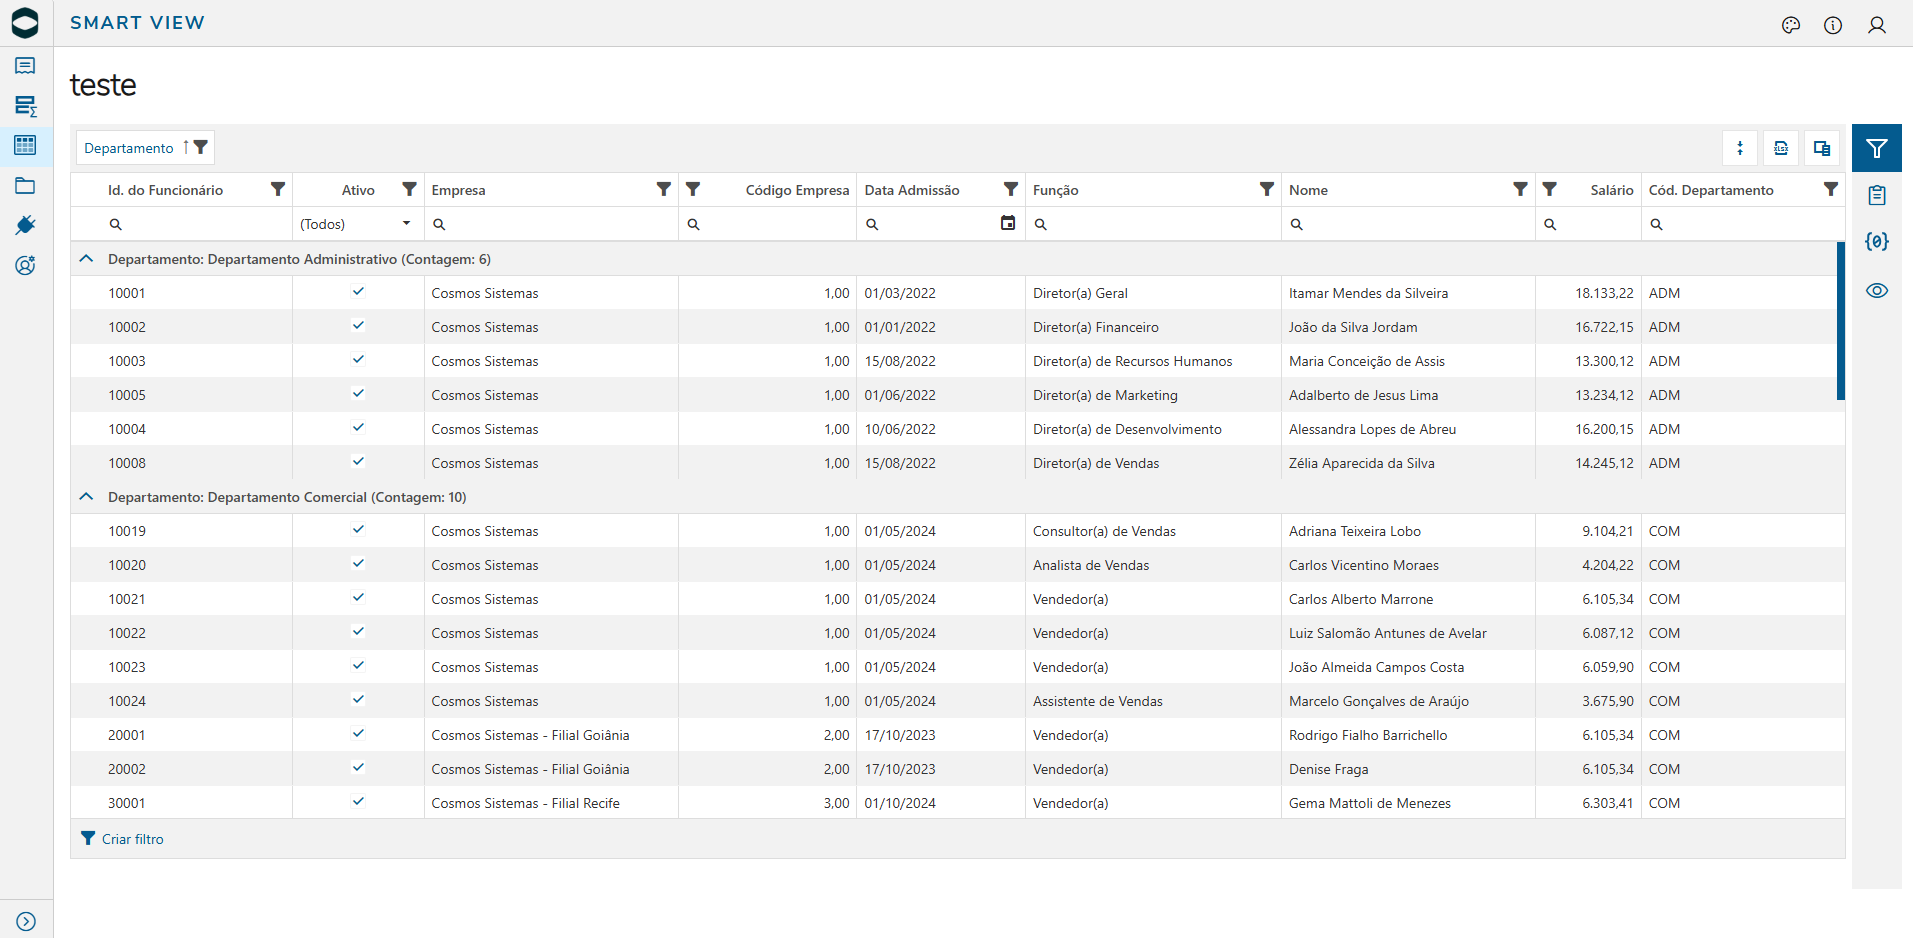Sort by the Nome column header
Screen dimensions: 1913x938
pyautogui.click(x=1308, y=190)
